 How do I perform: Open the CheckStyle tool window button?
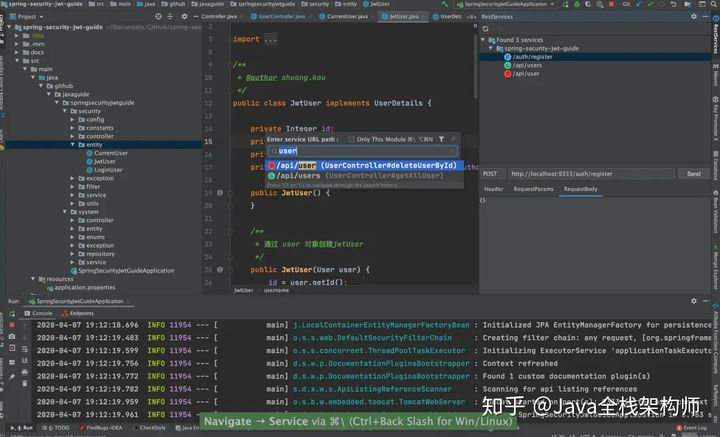(149, 428)
